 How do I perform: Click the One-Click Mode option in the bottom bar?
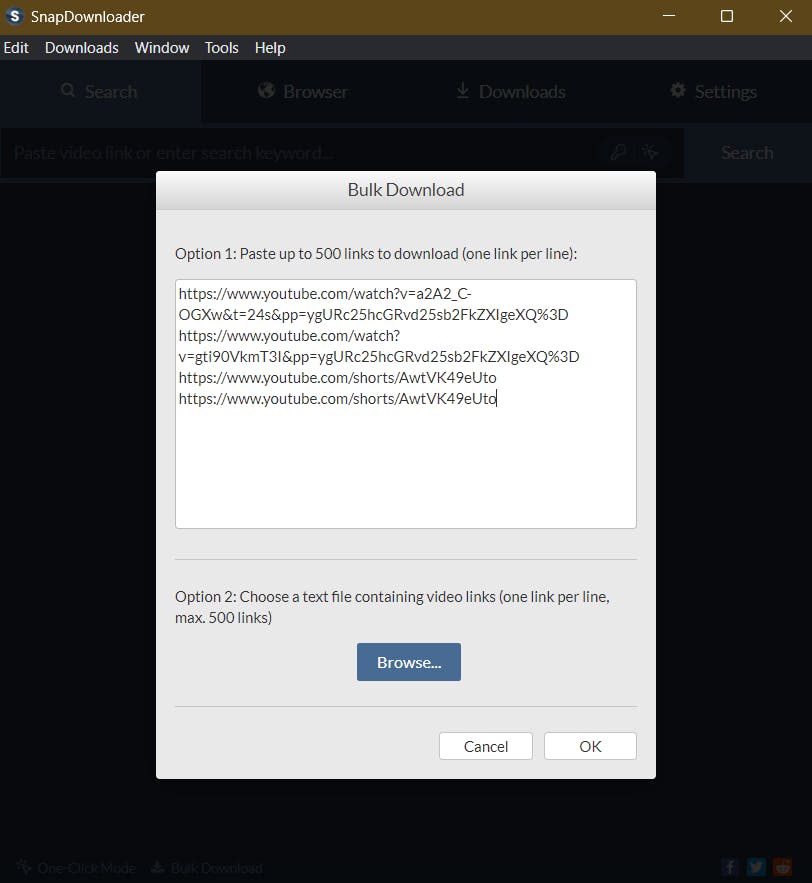tap(77, 868)
